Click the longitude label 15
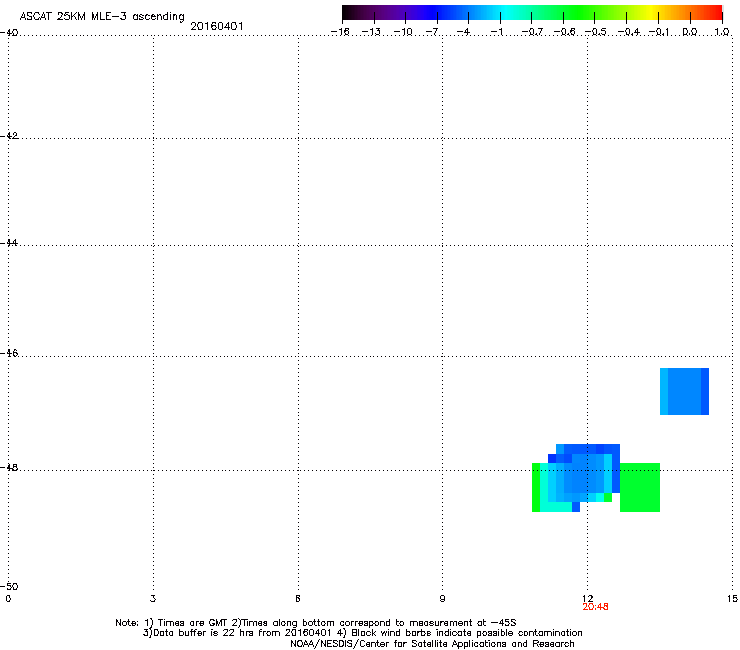This screenshot has height=650, width=740. point(732,599)
